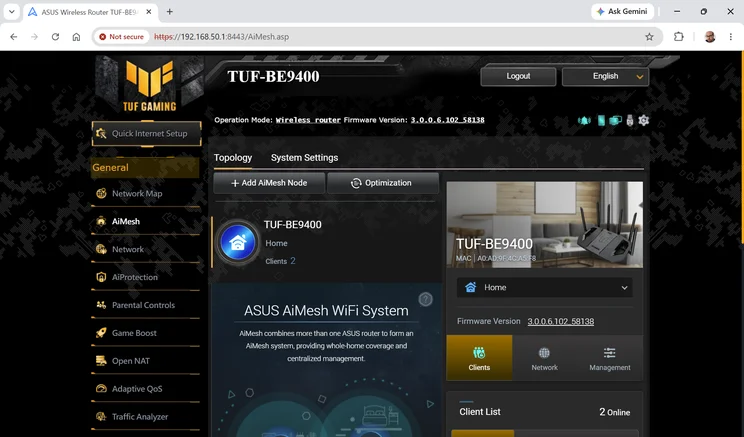Select the Clients panel tab
The image size is (744, 437).
click(x=479, y=358)
